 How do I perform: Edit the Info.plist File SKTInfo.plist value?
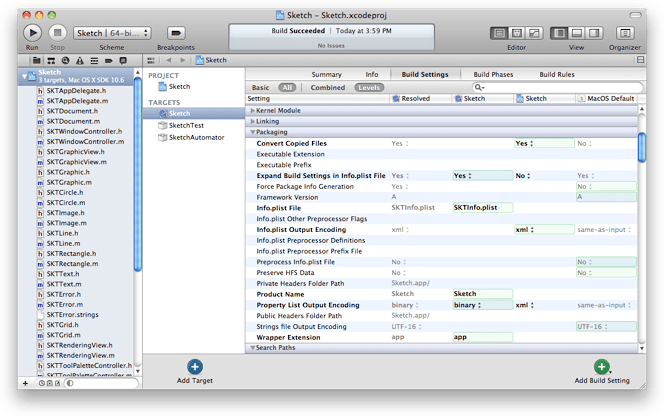tap(482, 208)
